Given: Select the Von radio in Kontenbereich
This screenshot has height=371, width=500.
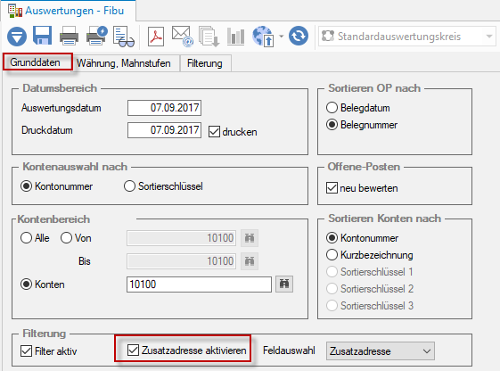Looking at the screenshot, I should coord(76,238).
